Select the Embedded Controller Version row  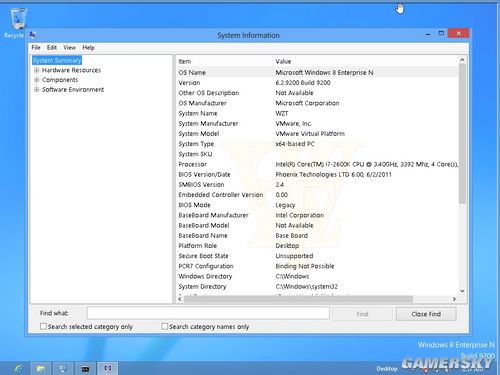317,195
